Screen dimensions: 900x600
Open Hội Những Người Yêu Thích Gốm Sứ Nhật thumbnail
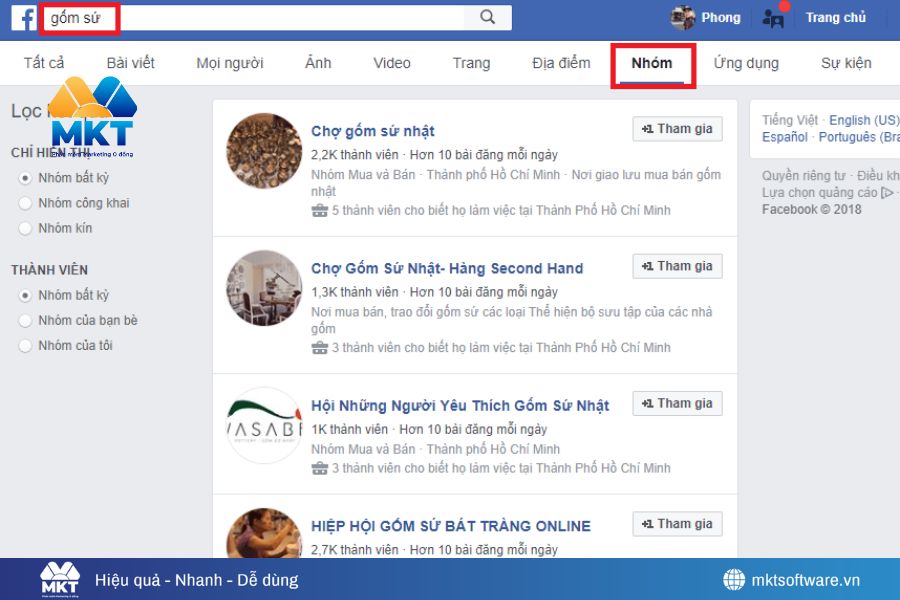[x=263, y=424]
